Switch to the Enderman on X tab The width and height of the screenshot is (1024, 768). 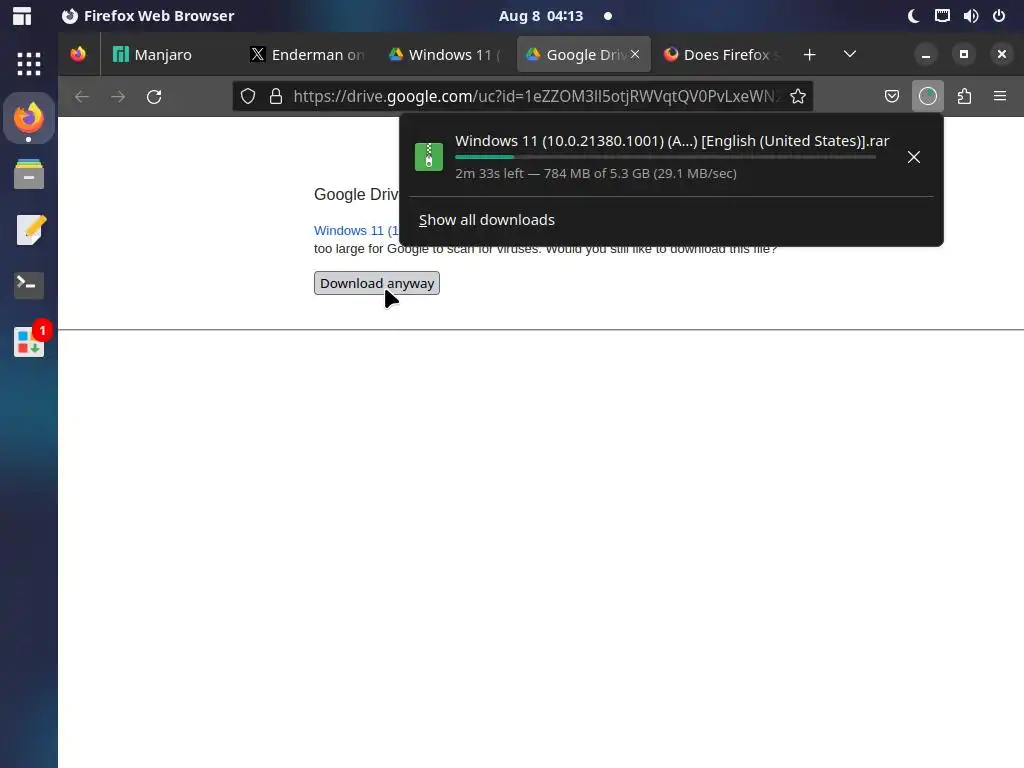click(307, 54)
